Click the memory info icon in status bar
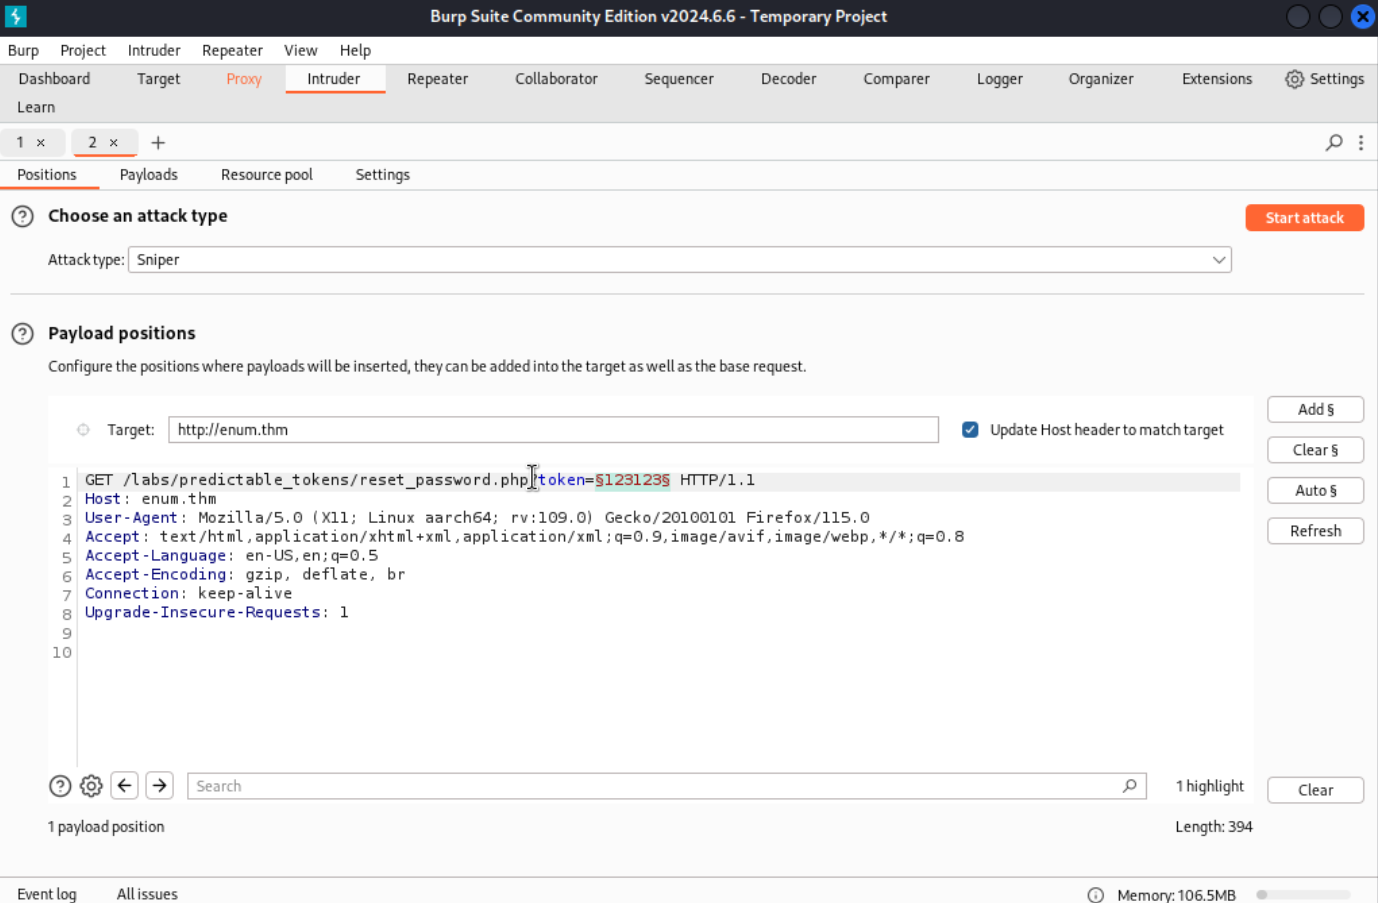1378x903 pixels. point(1096,895)
